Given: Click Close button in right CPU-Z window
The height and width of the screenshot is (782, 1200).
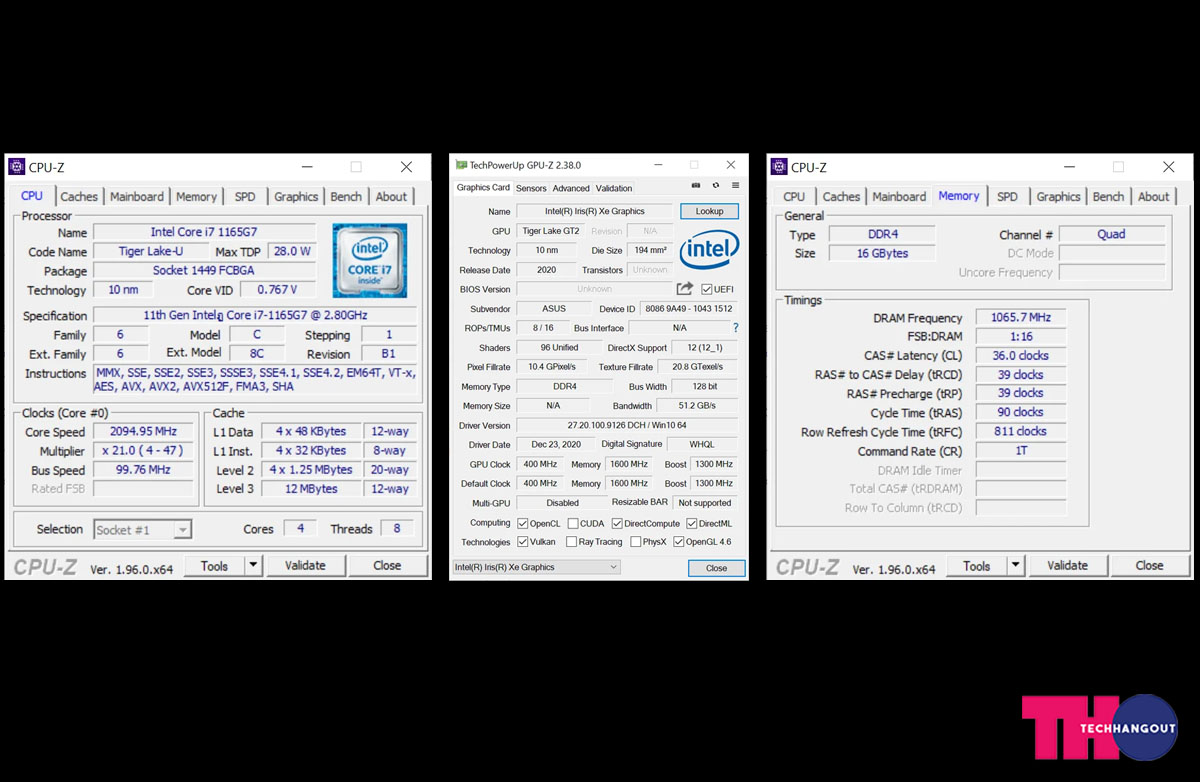Looking at the screenshot, I should click(1149, 566).
